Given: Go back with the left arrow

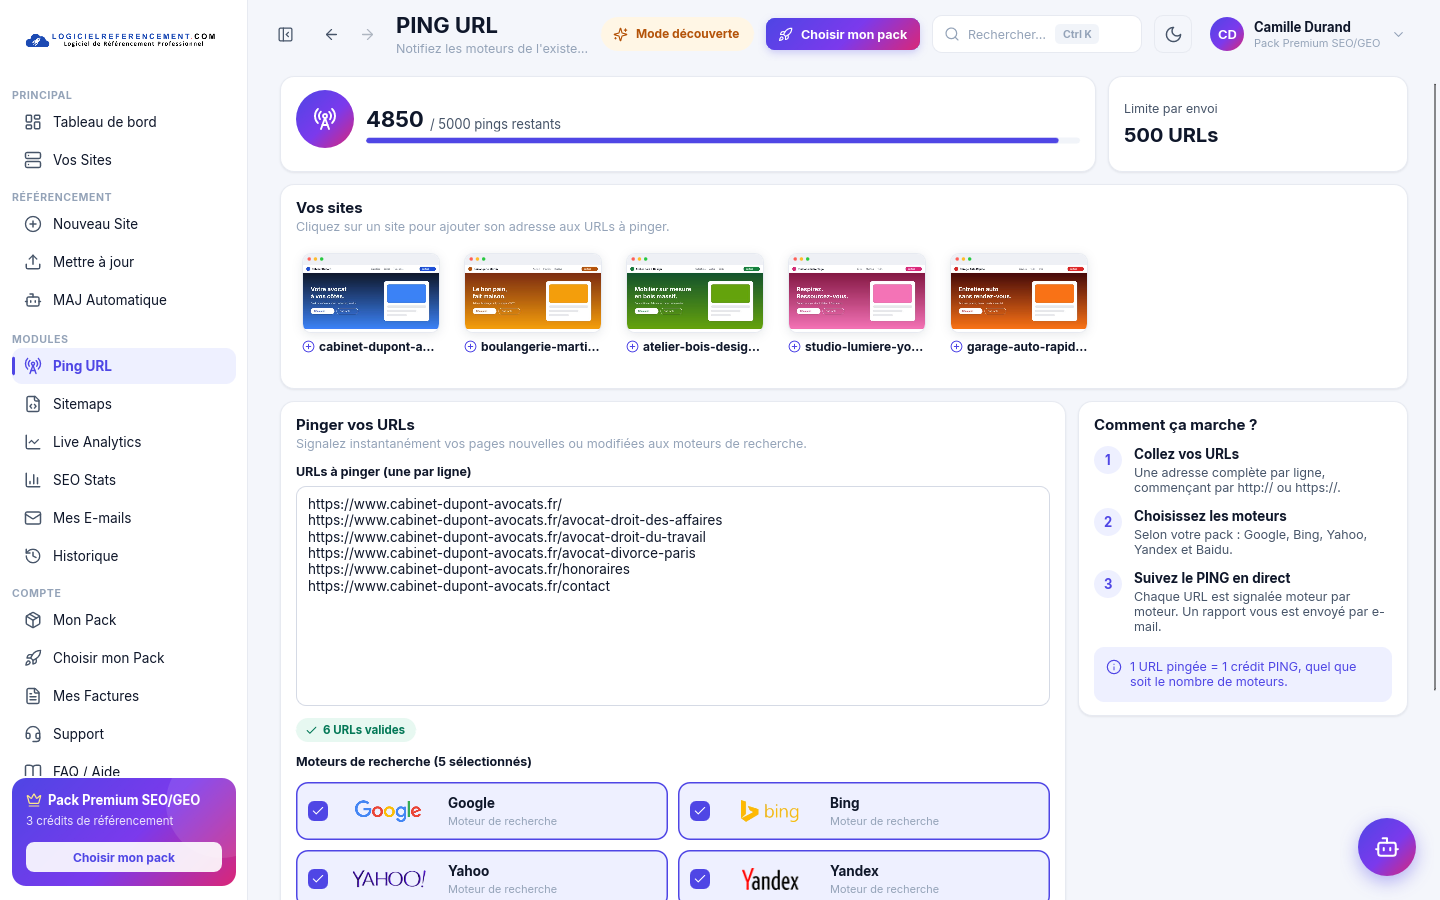Looking at the screenshot, I should click(331, 34).
